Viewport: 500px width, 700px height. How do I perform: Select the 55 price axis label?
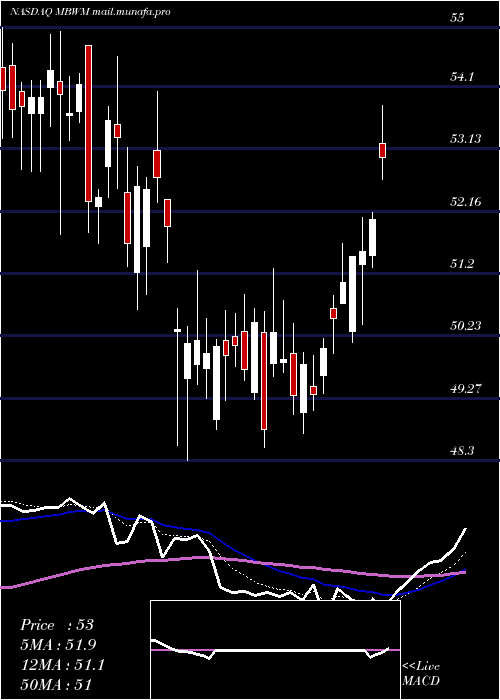[457, 17]
